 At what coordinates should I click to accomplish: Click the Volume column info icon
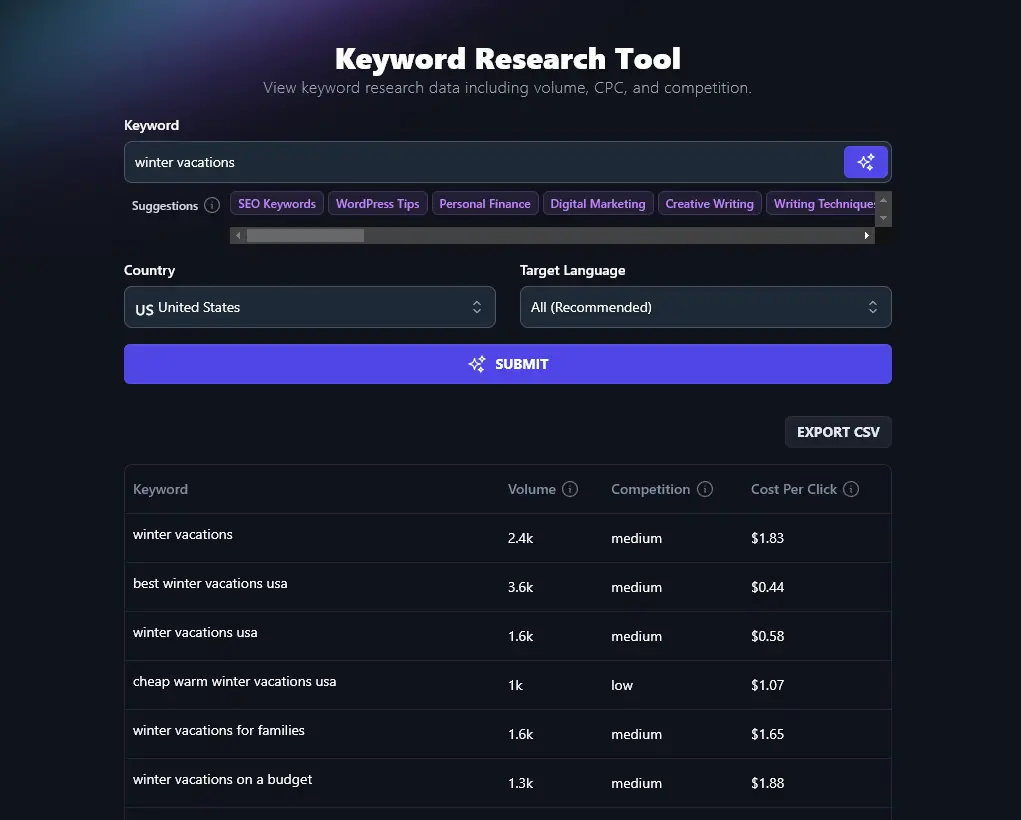point(571,489)
